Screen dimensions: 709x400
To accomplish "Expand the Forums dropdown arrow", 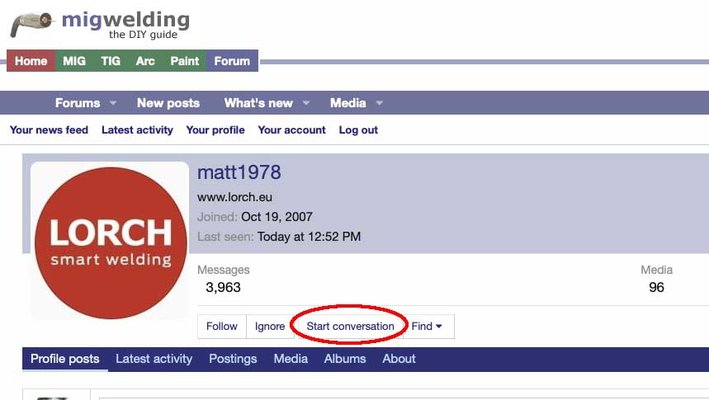I will tap(113, 103).
